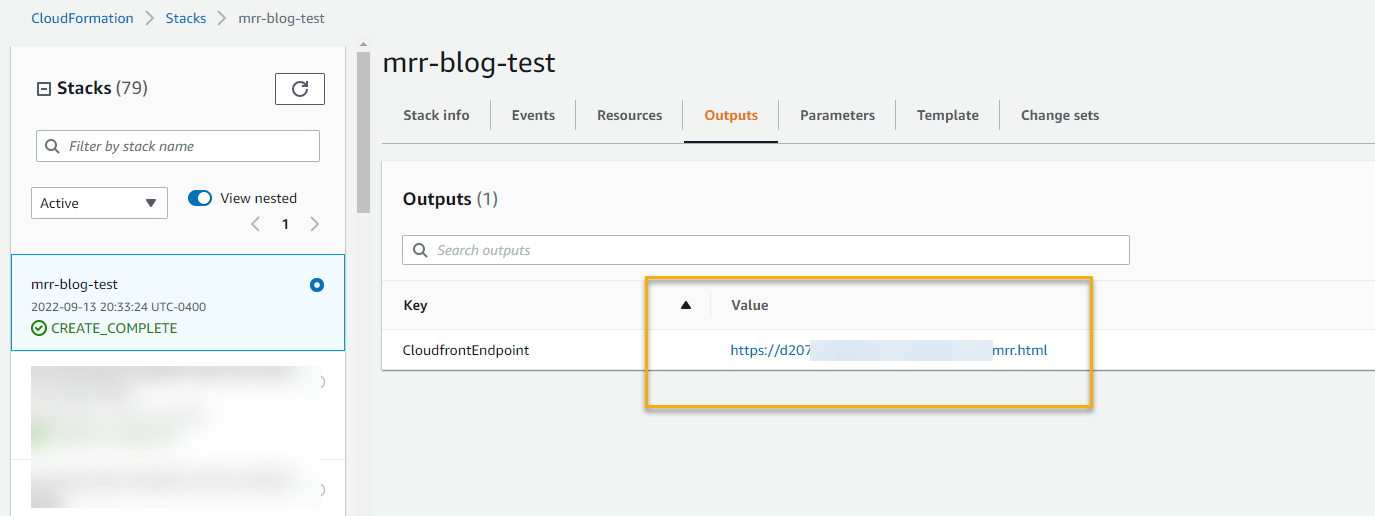1375x516 pixels.
Task: Select the mrr-blog-test radio button
Action: coord(317,285)
